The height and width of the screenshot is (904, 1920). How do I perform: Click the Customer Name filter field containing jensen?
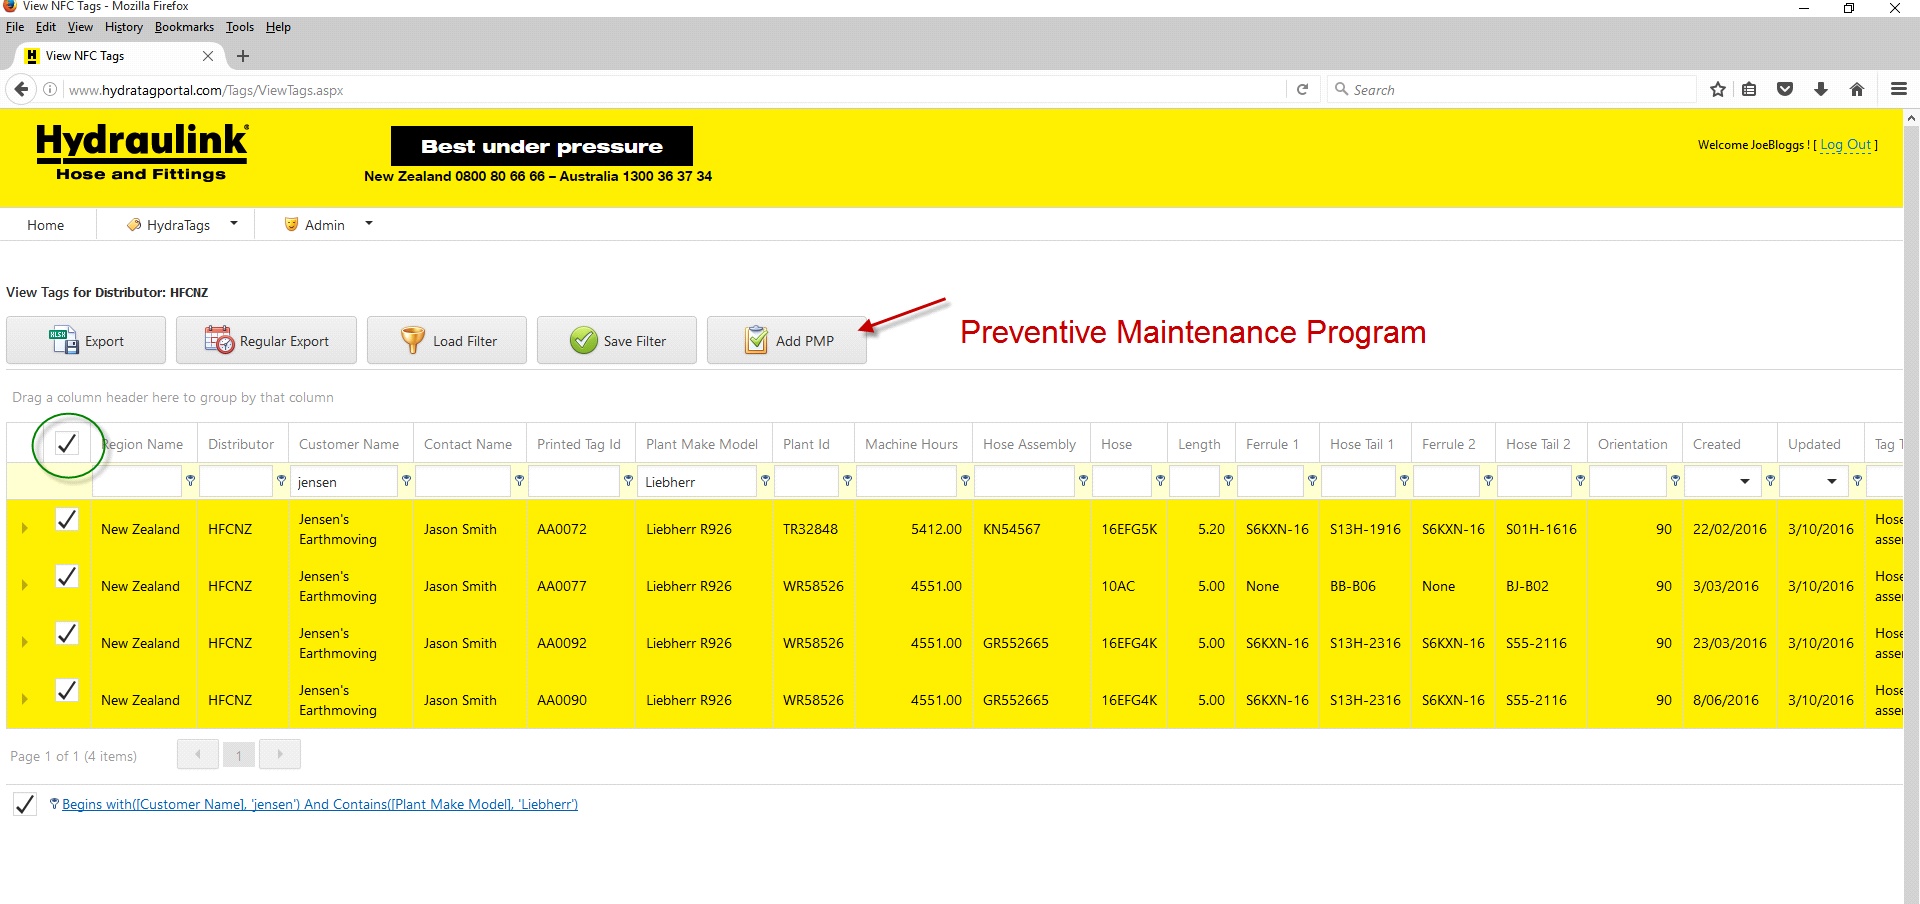(x=344, y=482)
